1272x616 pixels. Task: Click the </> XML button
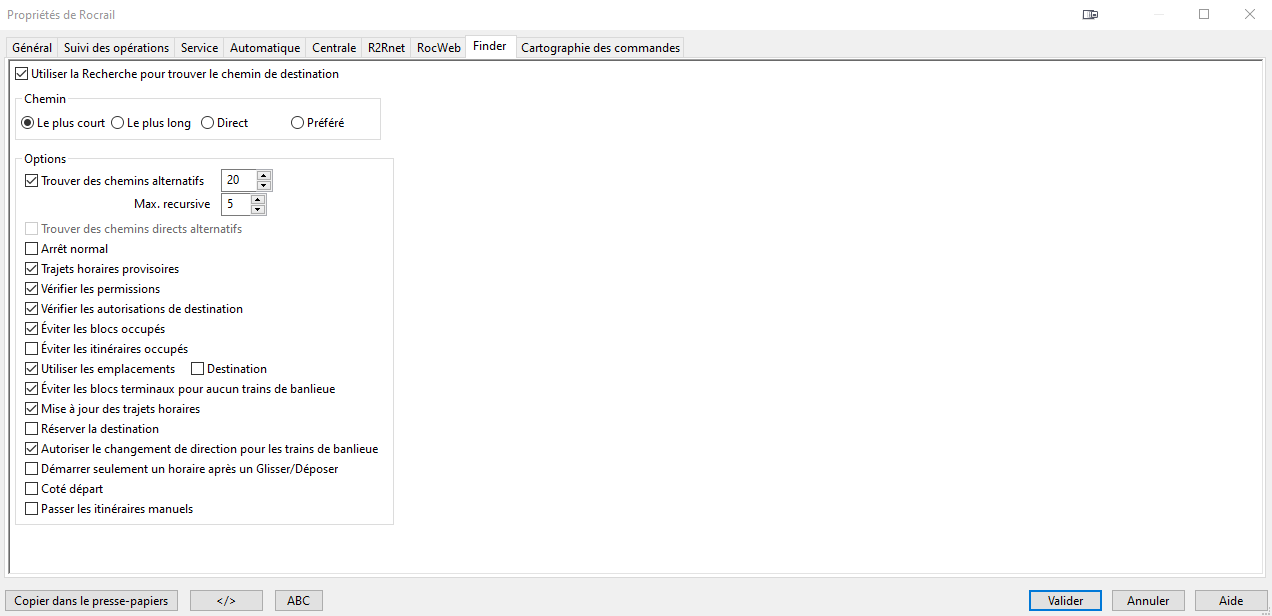(x=226, y=601)
